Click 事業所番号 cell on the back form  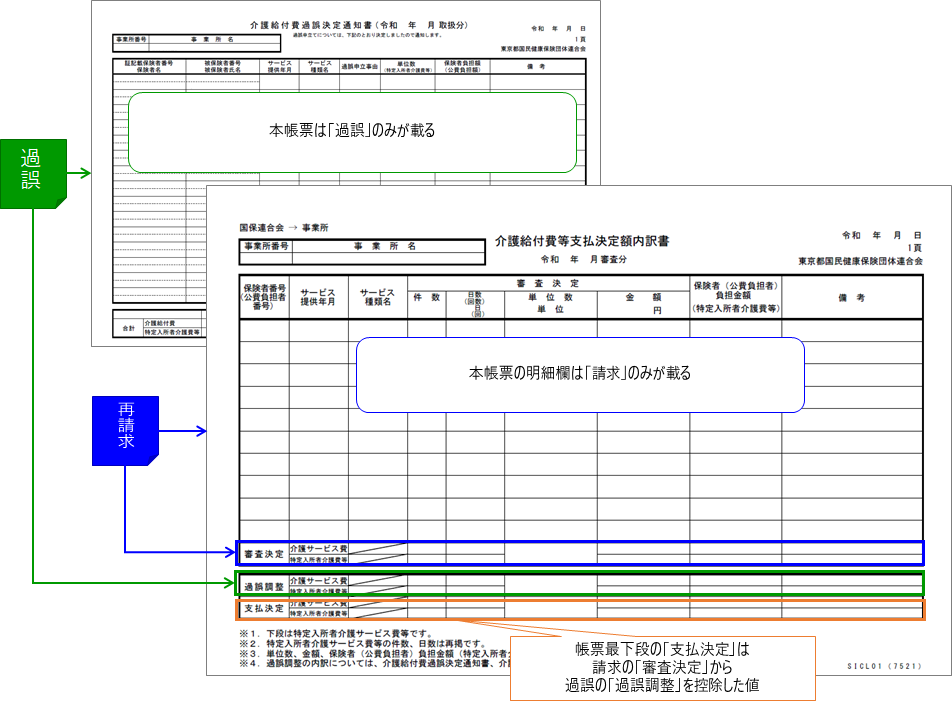(131, 39)
